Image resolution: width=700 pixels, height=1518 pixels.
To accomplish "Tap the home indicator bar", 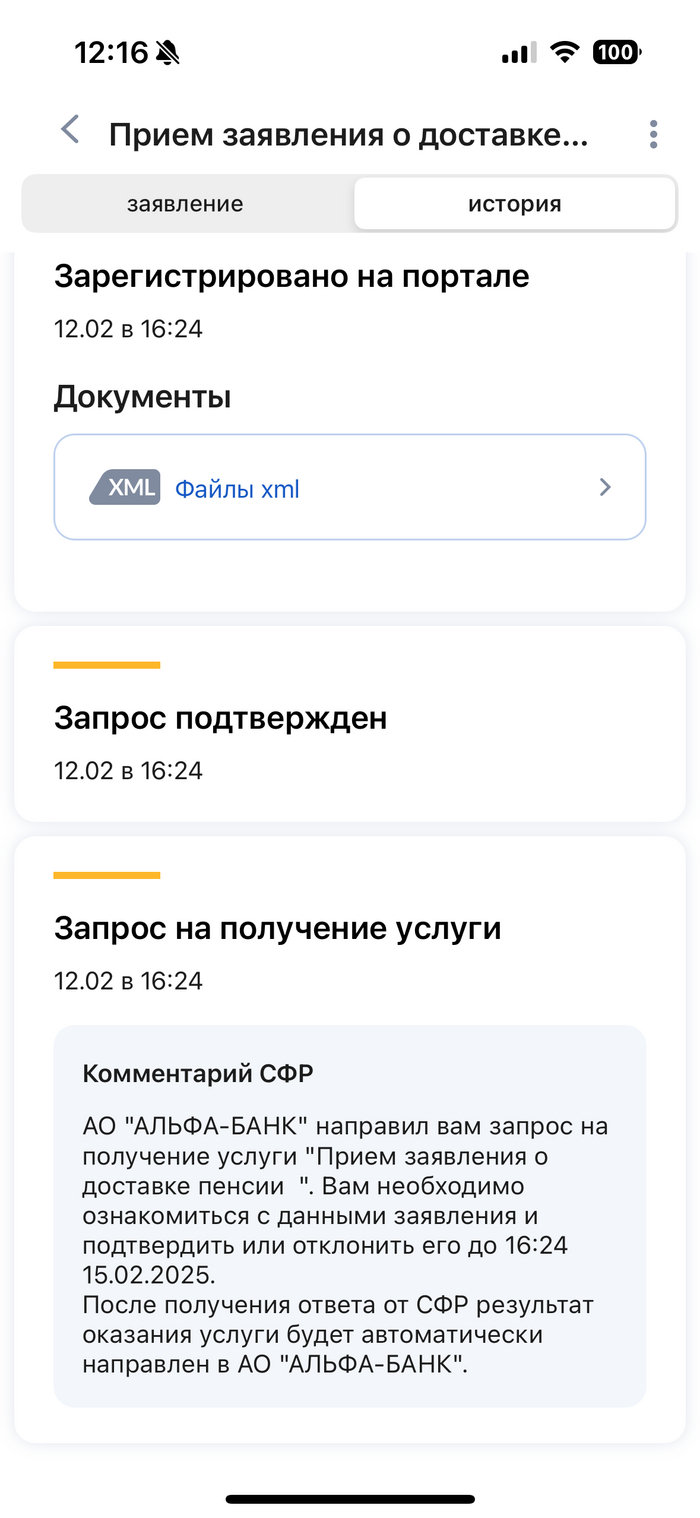I will point(350,1498).
